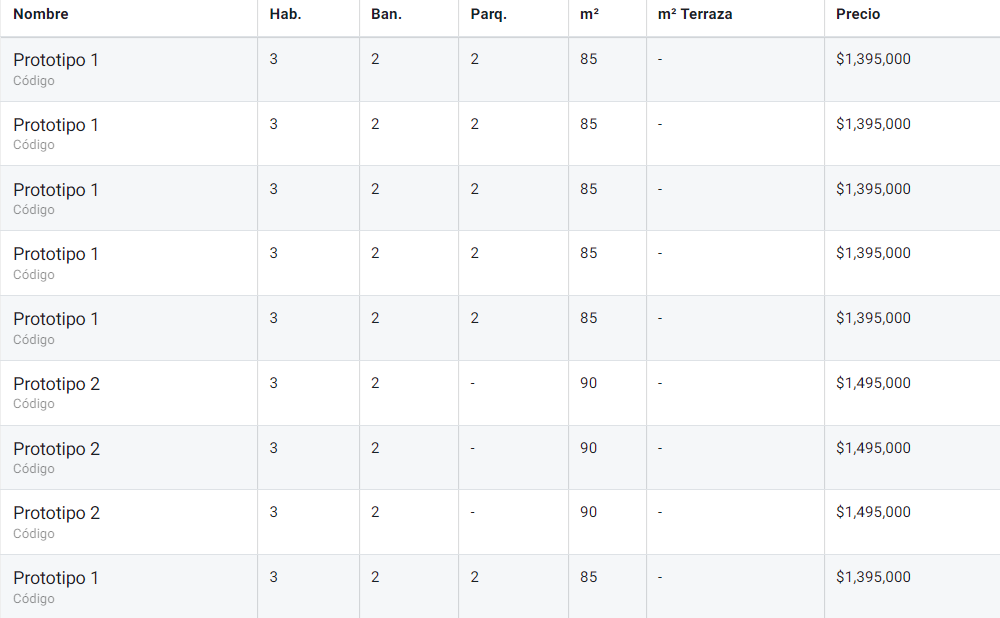Select the Parq. column header
The width and height of the screenshot is (1000, 618).
coord(489,14)
